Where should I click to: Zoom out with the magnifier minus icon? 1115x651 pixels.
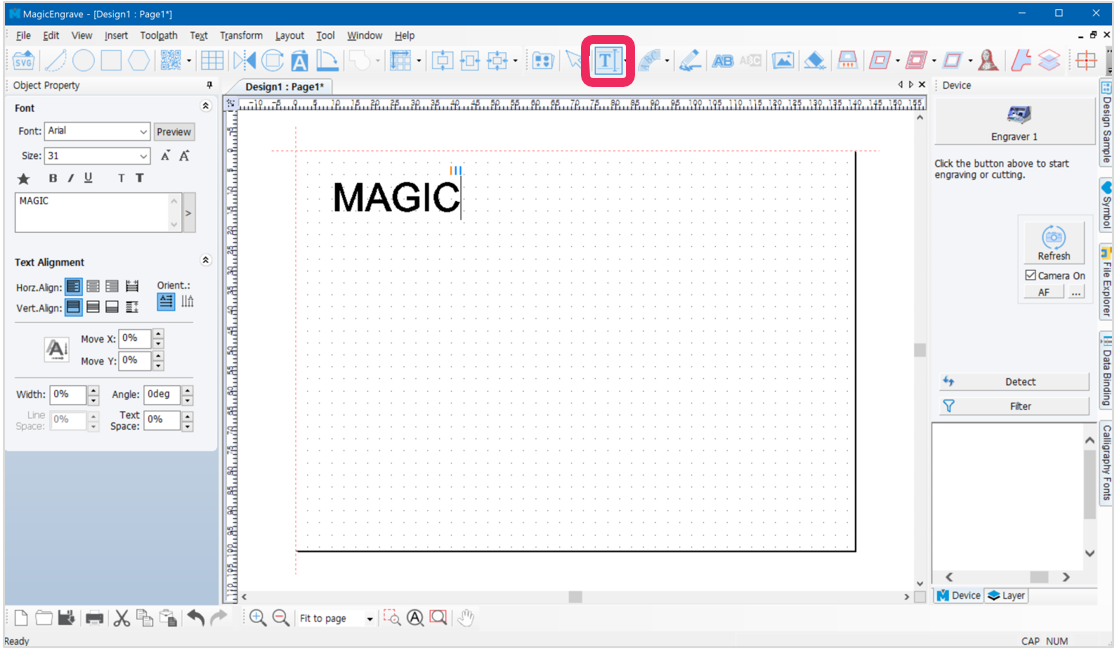pos(281,618)
